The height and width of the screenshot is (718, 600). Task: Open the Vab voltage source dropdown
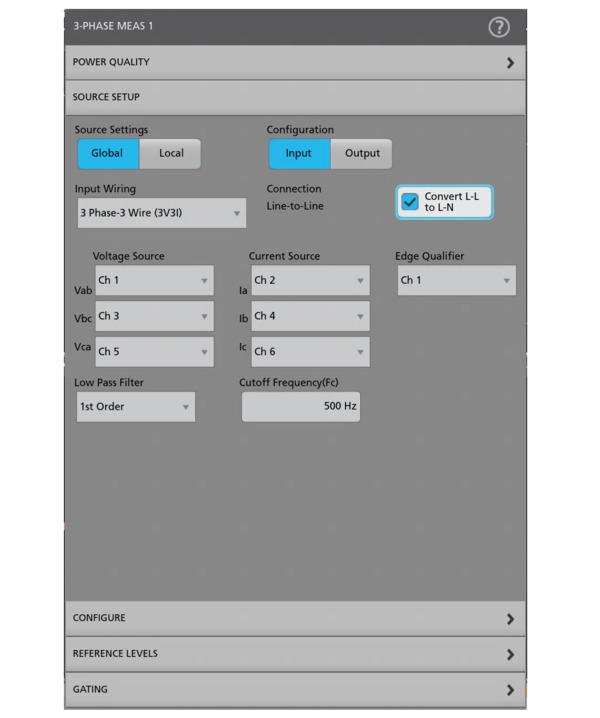click(x=153, y=281)
